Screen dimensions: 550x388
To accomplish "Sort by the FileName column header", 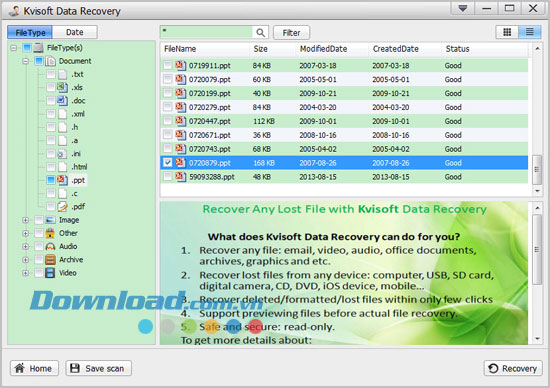I will [x=205, y=49].
